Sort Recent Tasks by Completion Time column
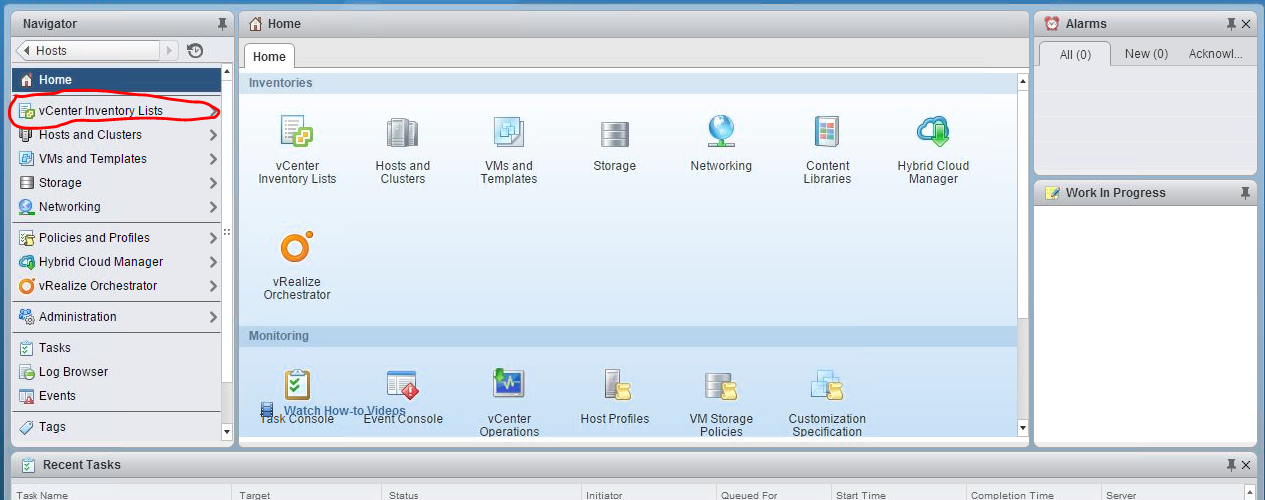This screenshot has width=1265, height=500. 1034,495
